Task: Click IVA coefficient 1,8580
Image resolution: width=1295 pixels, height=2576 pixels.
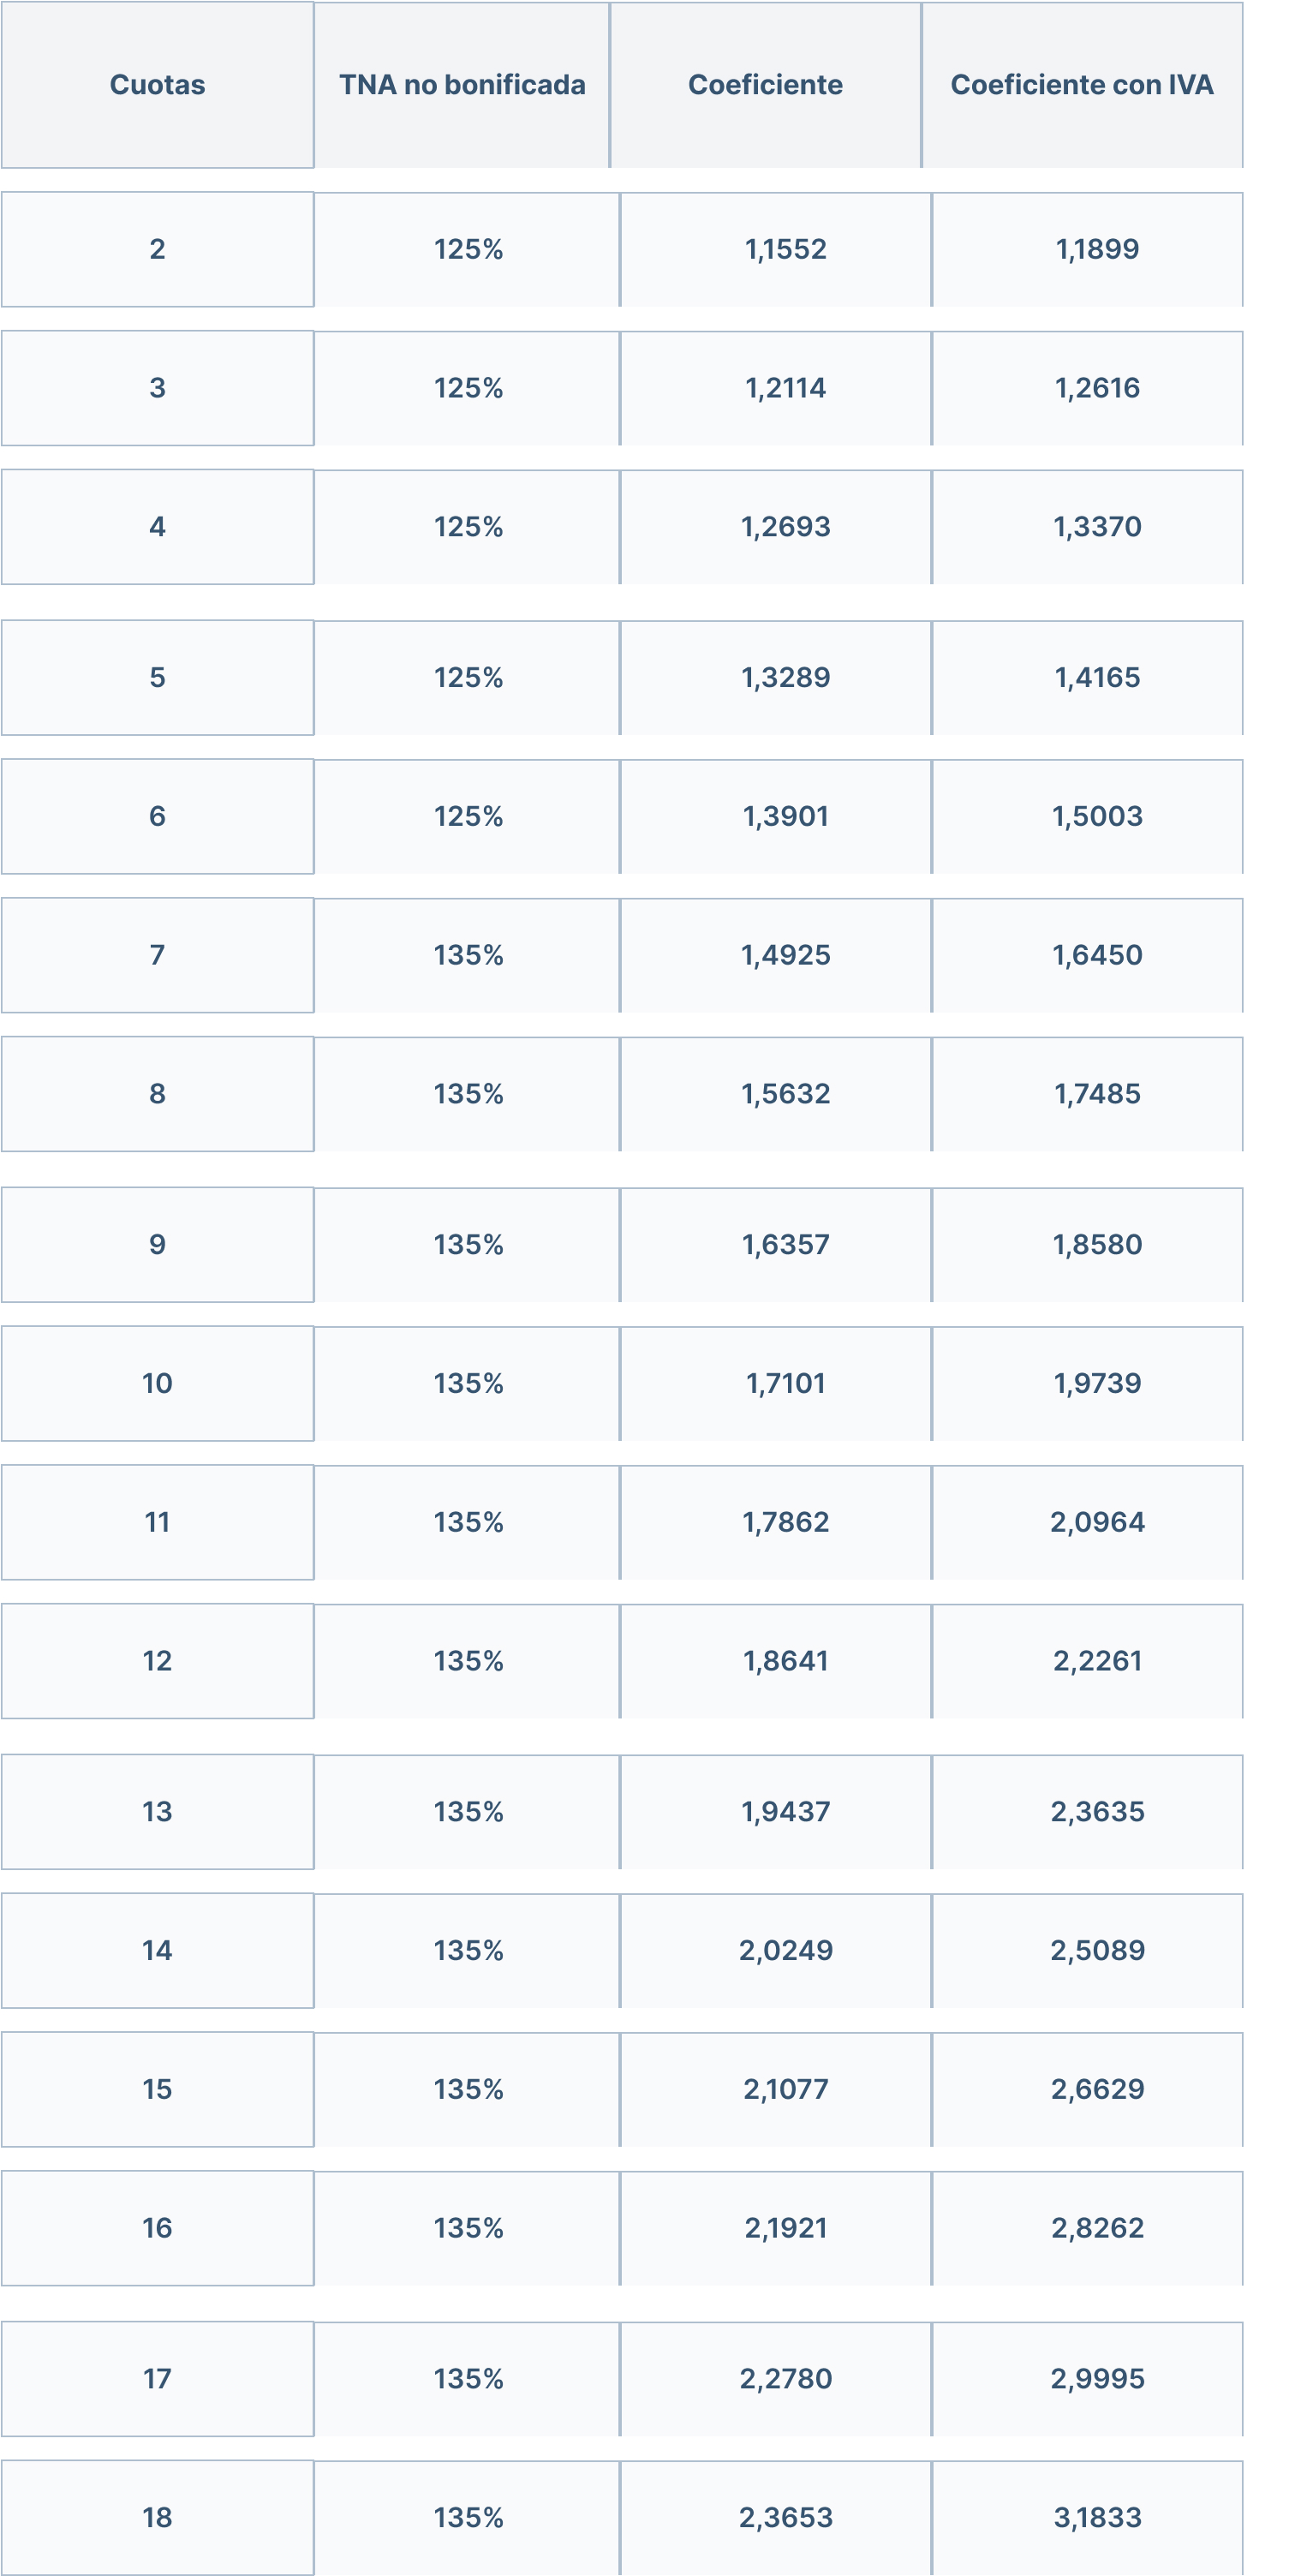Action: [x=1097, y=1245]
